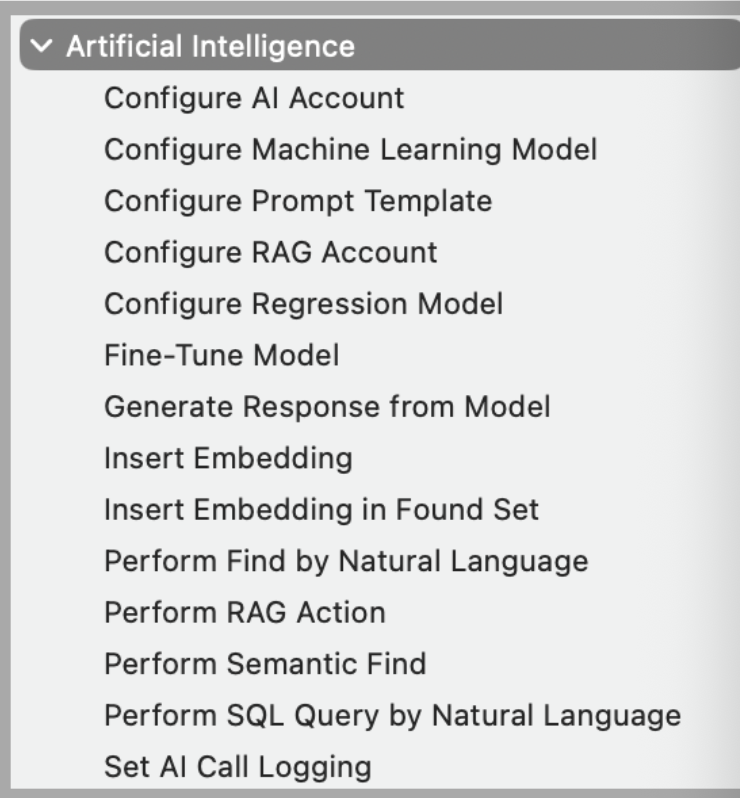Click the word Logging in Set AI Call Logging

tap(315, 767)
